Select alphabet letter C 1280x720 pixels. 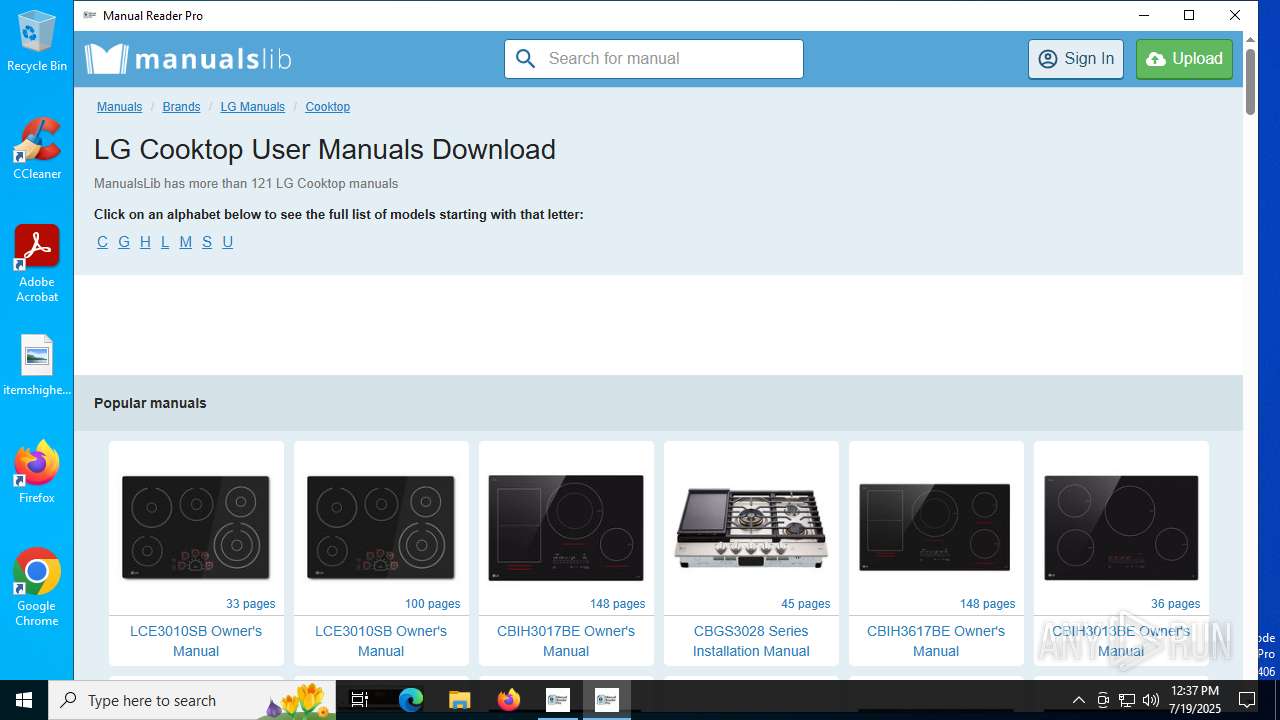(102, 242)
